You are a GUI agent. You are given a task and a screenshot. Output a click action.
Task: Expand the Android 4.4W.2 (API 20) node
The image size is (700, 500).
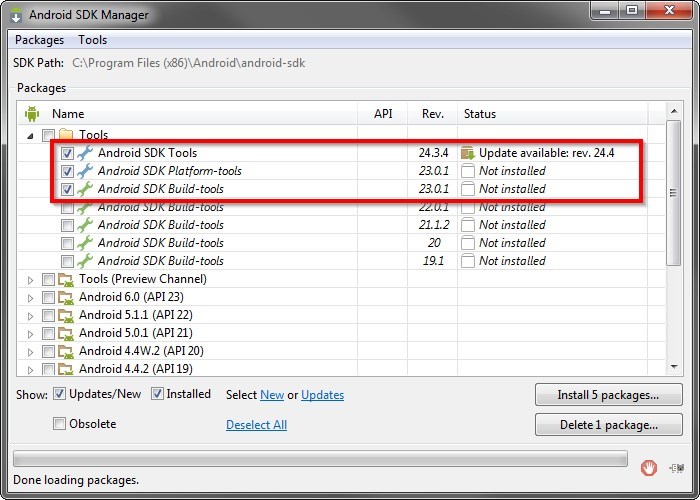tap(30, 352)
